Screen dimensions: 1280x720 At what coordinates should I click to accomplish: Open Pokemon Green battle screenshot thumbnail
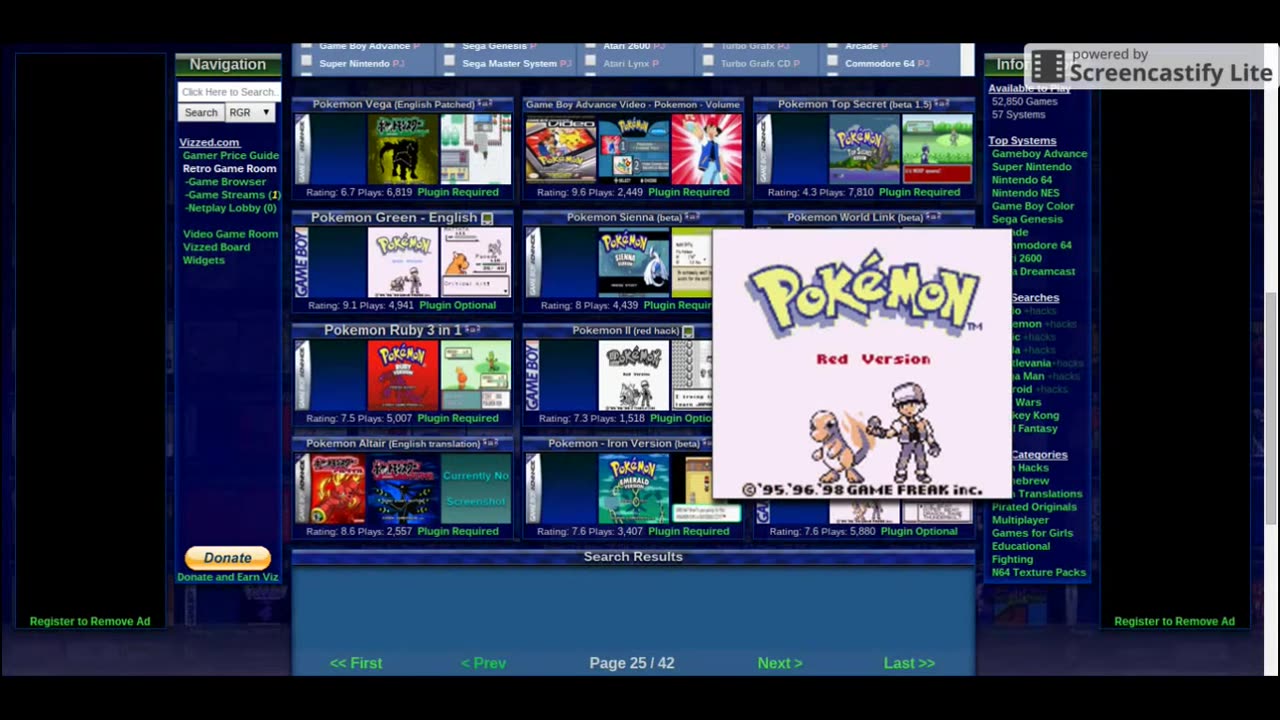[476, 262]
